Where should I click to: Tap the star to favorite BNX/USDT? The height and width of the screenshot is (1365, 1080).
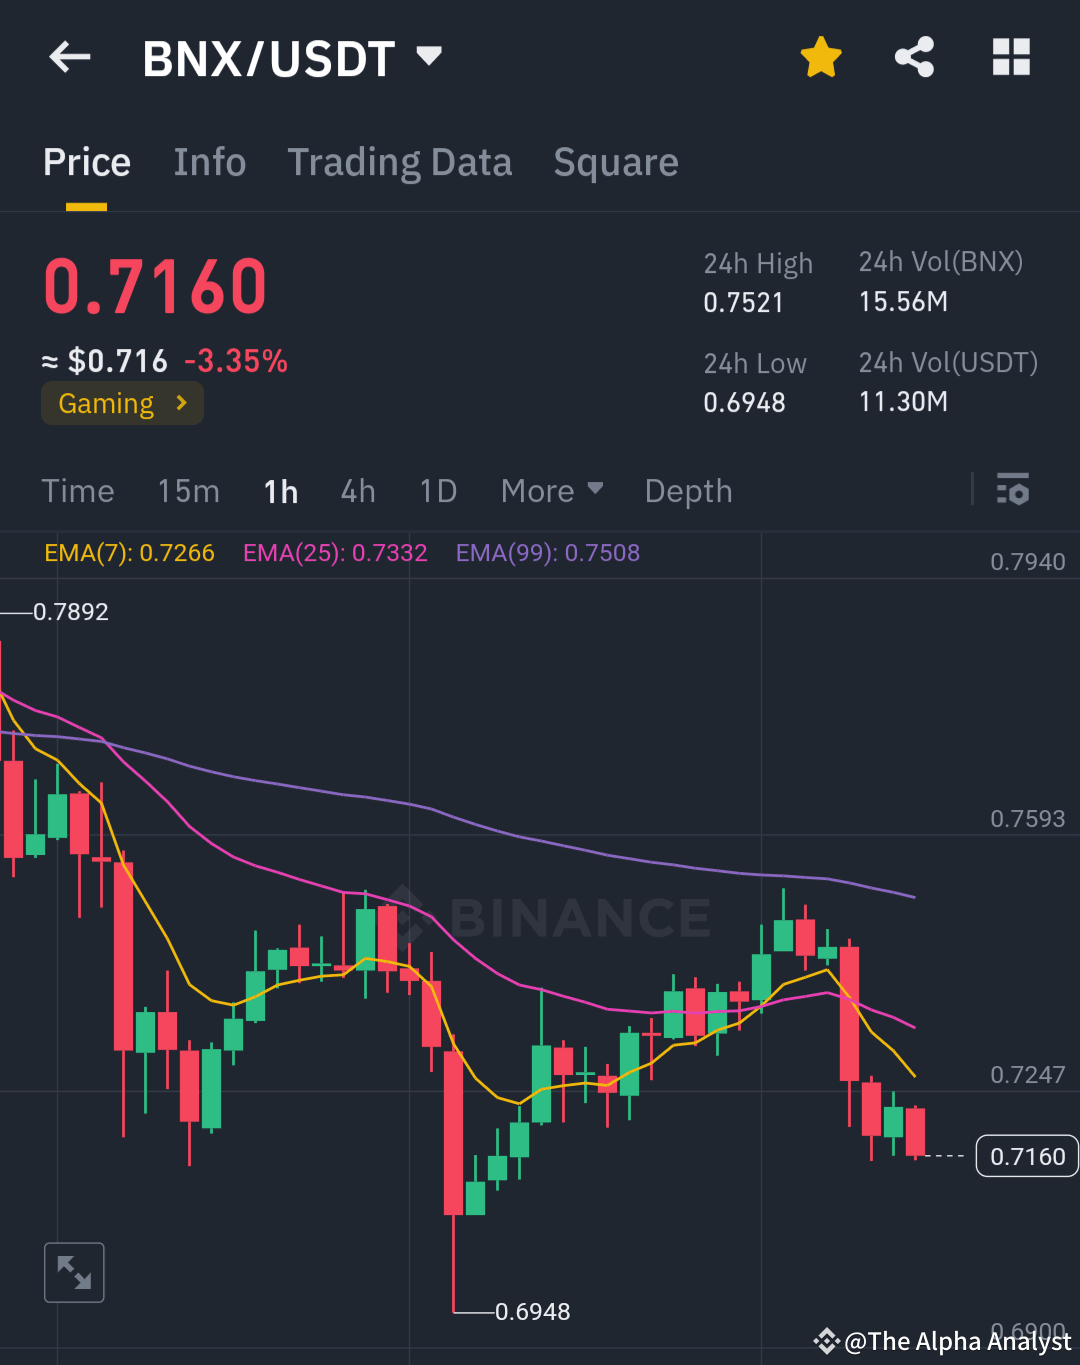pos(820,57)
